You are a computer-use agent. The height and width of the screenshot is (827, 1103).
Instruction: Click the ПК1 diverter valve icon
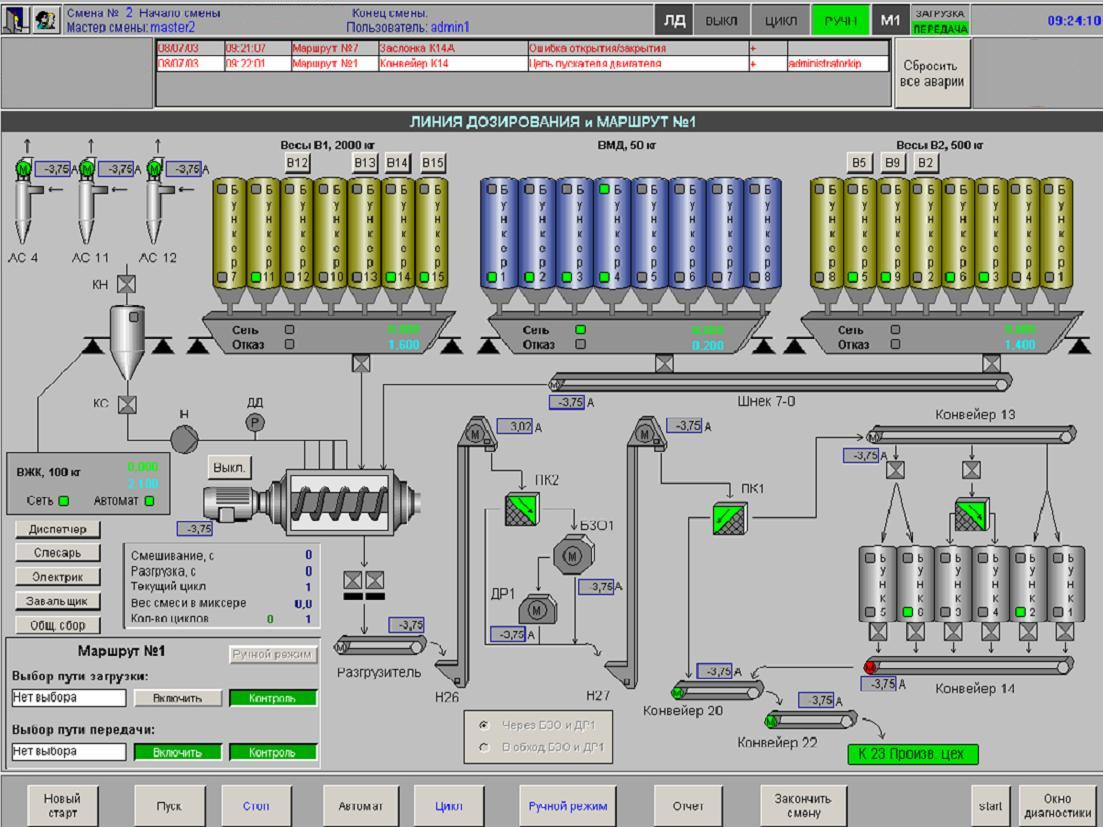[732, 518]
